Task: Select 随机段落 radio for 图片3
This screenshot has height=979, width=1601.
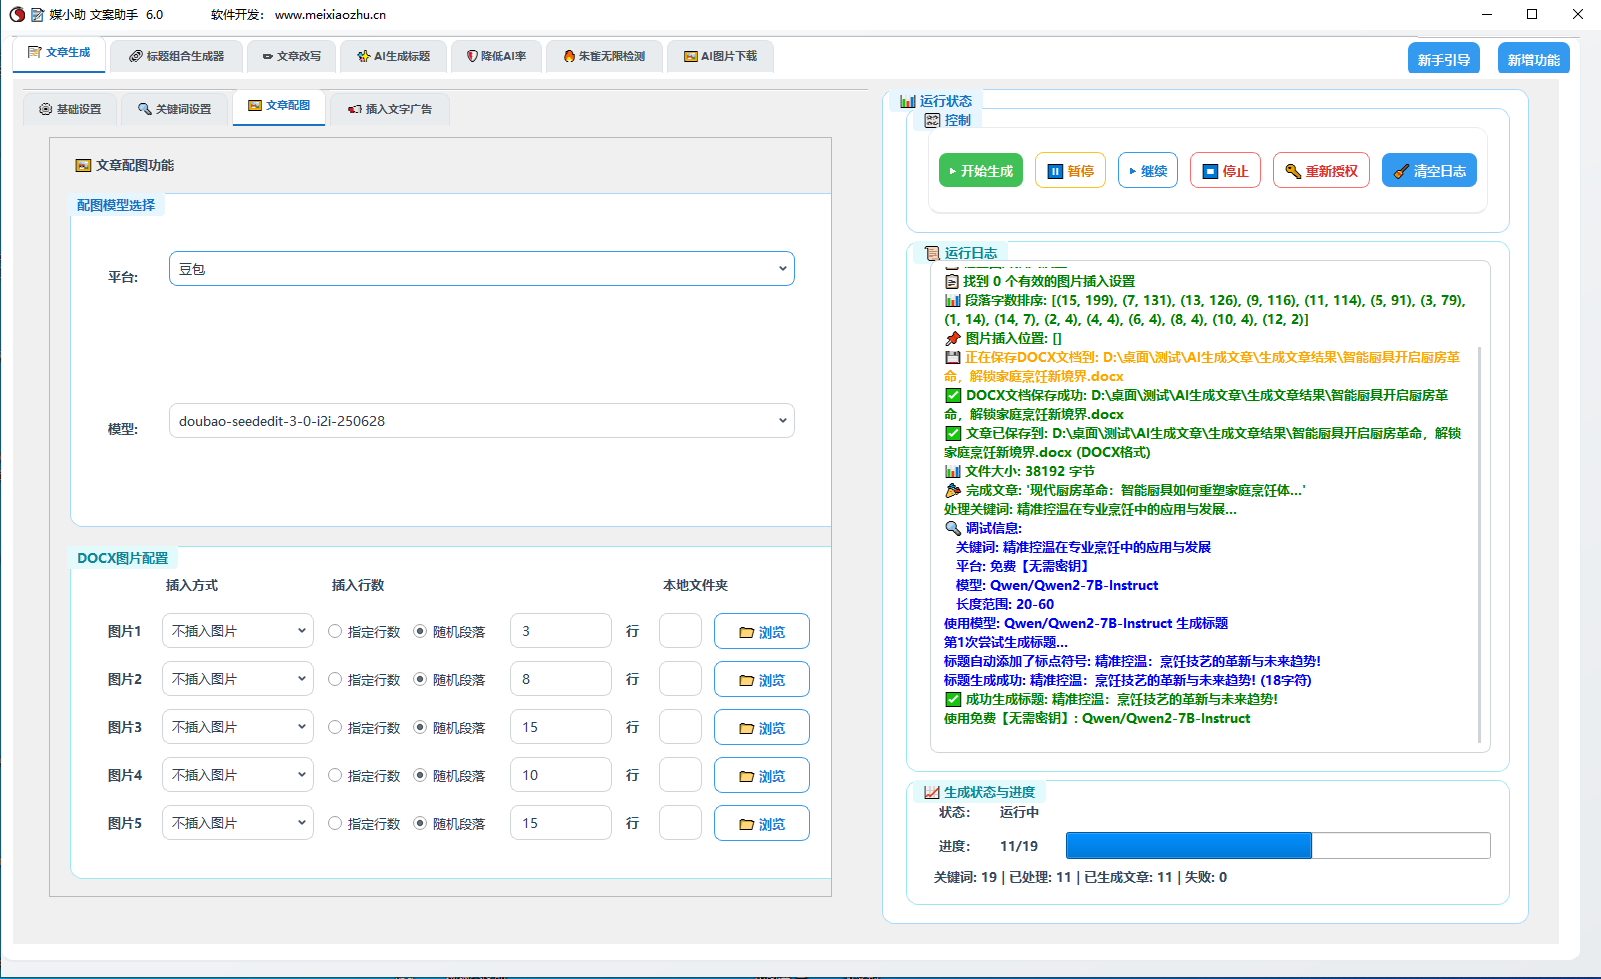Action: [x=420, y=728]
